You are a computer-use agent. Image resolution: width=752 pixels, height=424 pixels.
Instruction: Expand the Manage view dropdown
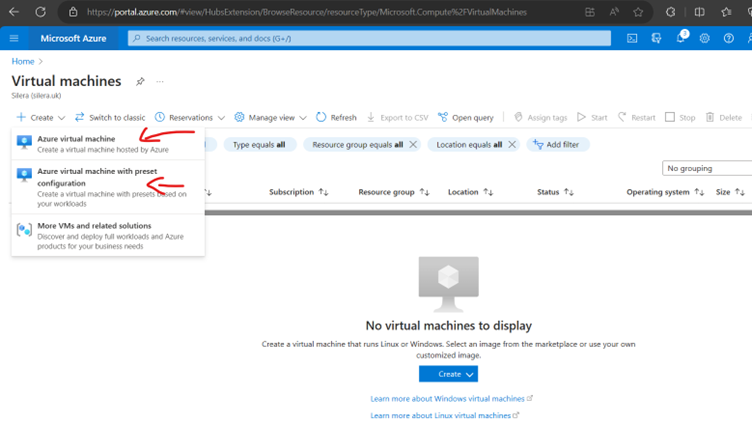[x=270, y=117]
